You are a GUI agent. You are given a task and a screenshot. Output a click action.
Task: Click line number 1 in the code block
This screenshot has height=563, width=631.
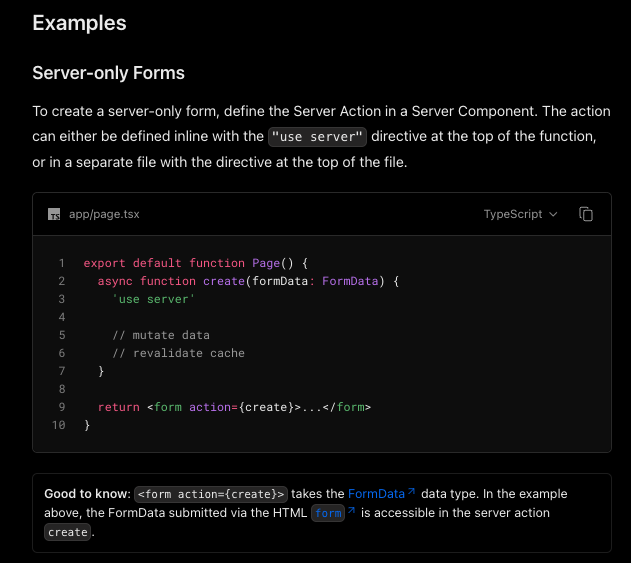click(x=61, y=264)
